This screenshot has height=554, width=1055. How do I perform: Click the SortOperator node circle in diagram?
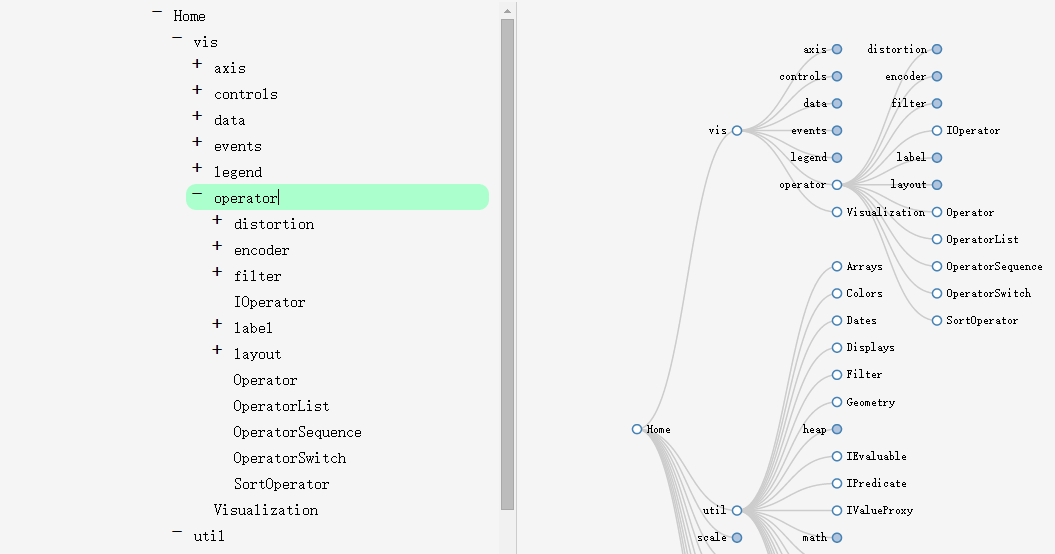click(937, 320)
